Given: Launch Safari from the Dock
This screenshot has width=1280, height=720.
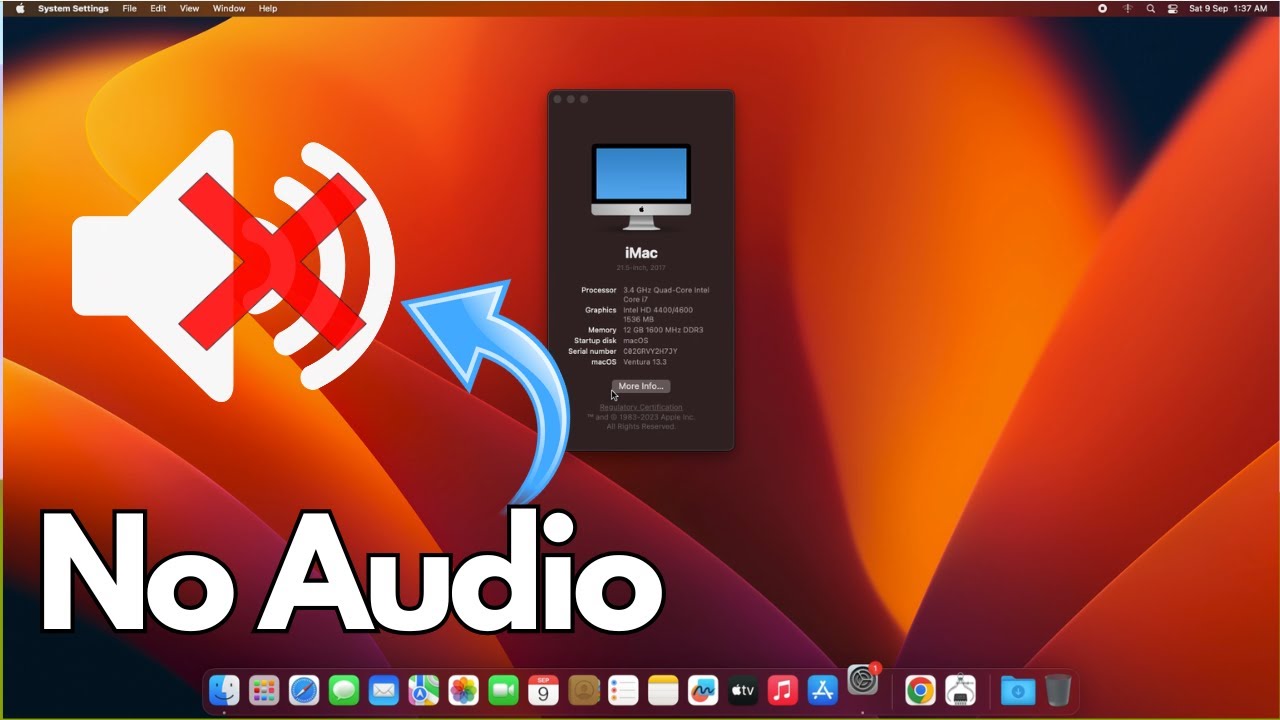Looking at the screenshot, I should point(304,690).
